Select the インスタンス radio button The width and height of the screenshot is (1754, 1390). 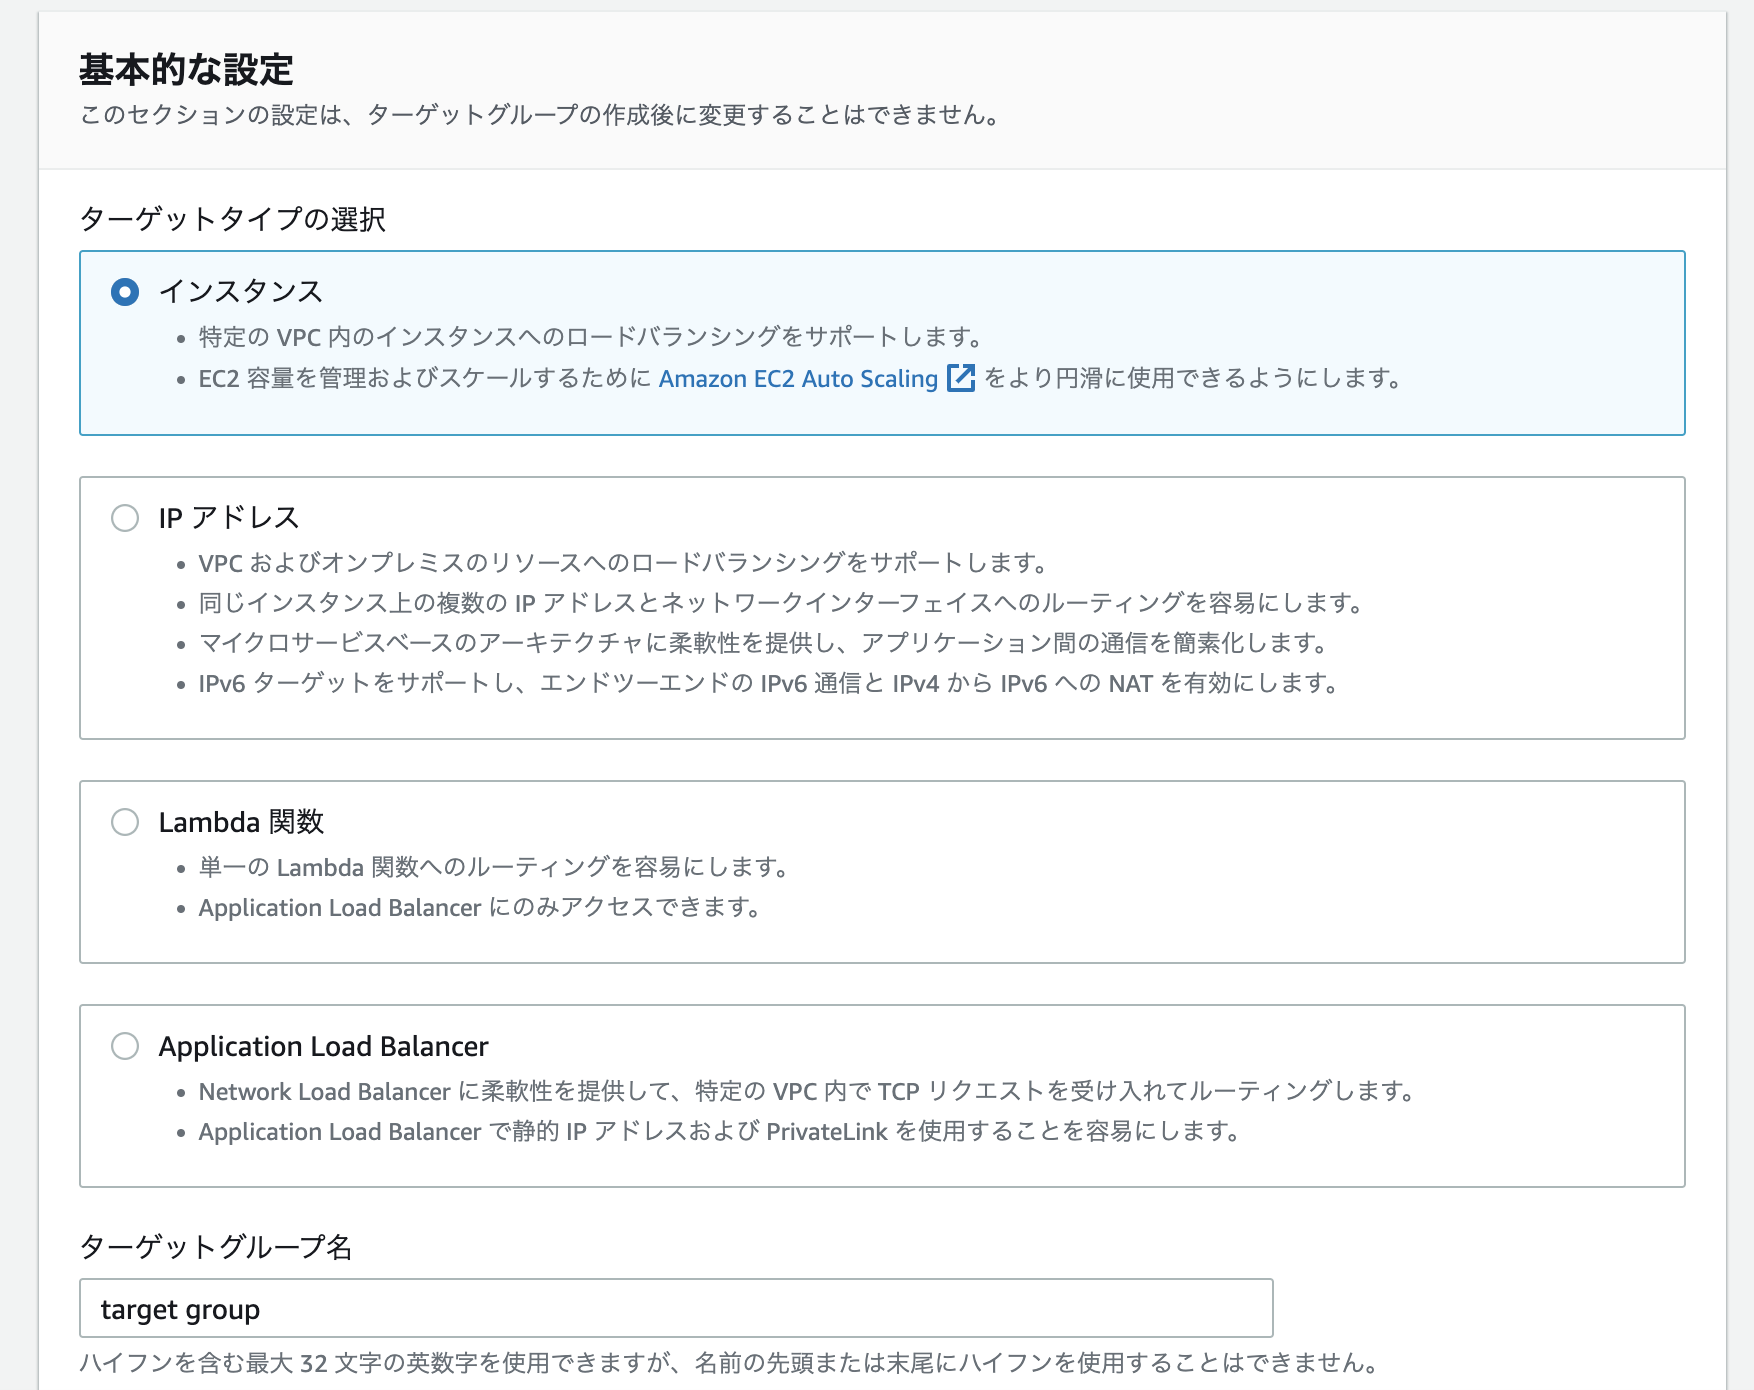pyautogui.click(x=125, y=292)
